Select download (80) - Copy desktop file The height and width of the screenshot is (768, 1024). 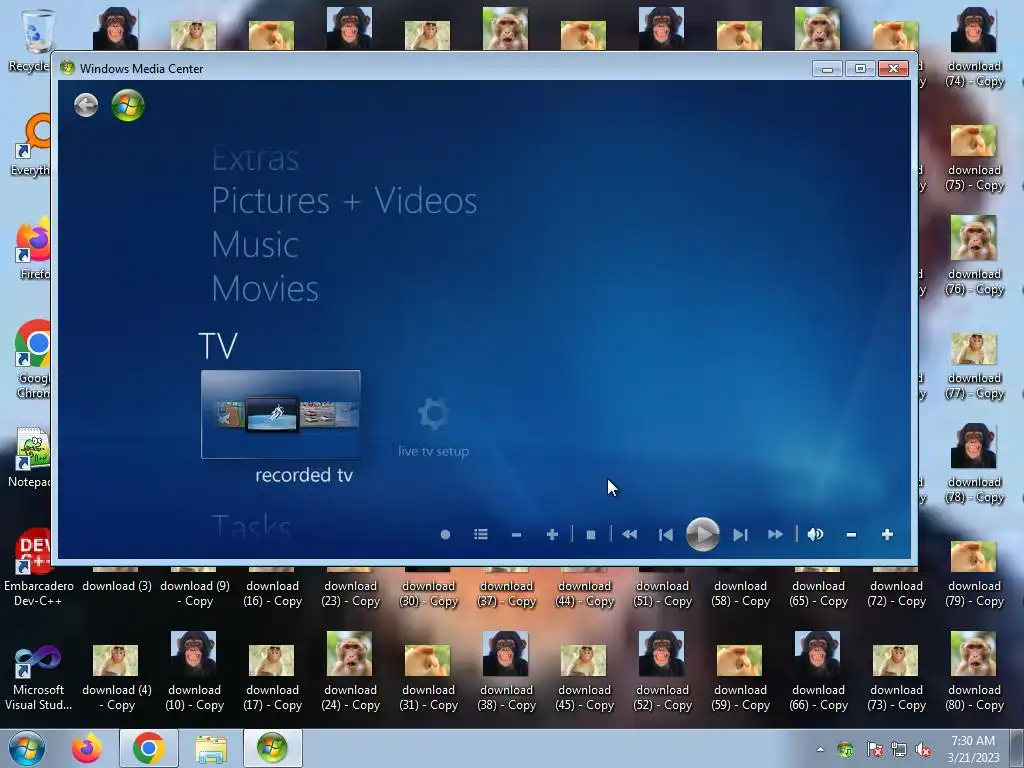[x=974, y=671]
